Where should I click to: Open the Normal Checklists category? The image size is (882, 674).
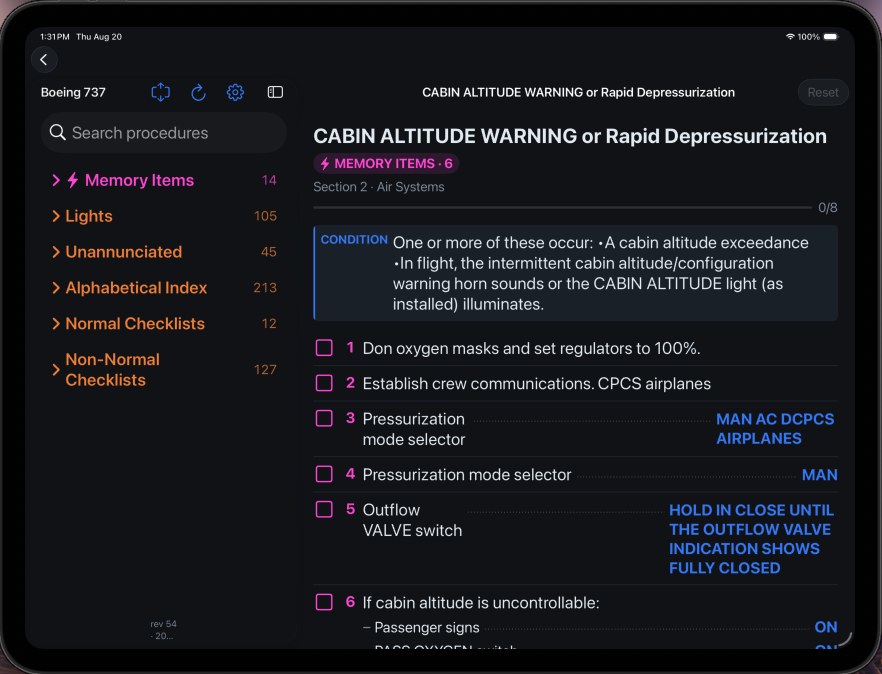pyautogui.click(x=164, y=323)
